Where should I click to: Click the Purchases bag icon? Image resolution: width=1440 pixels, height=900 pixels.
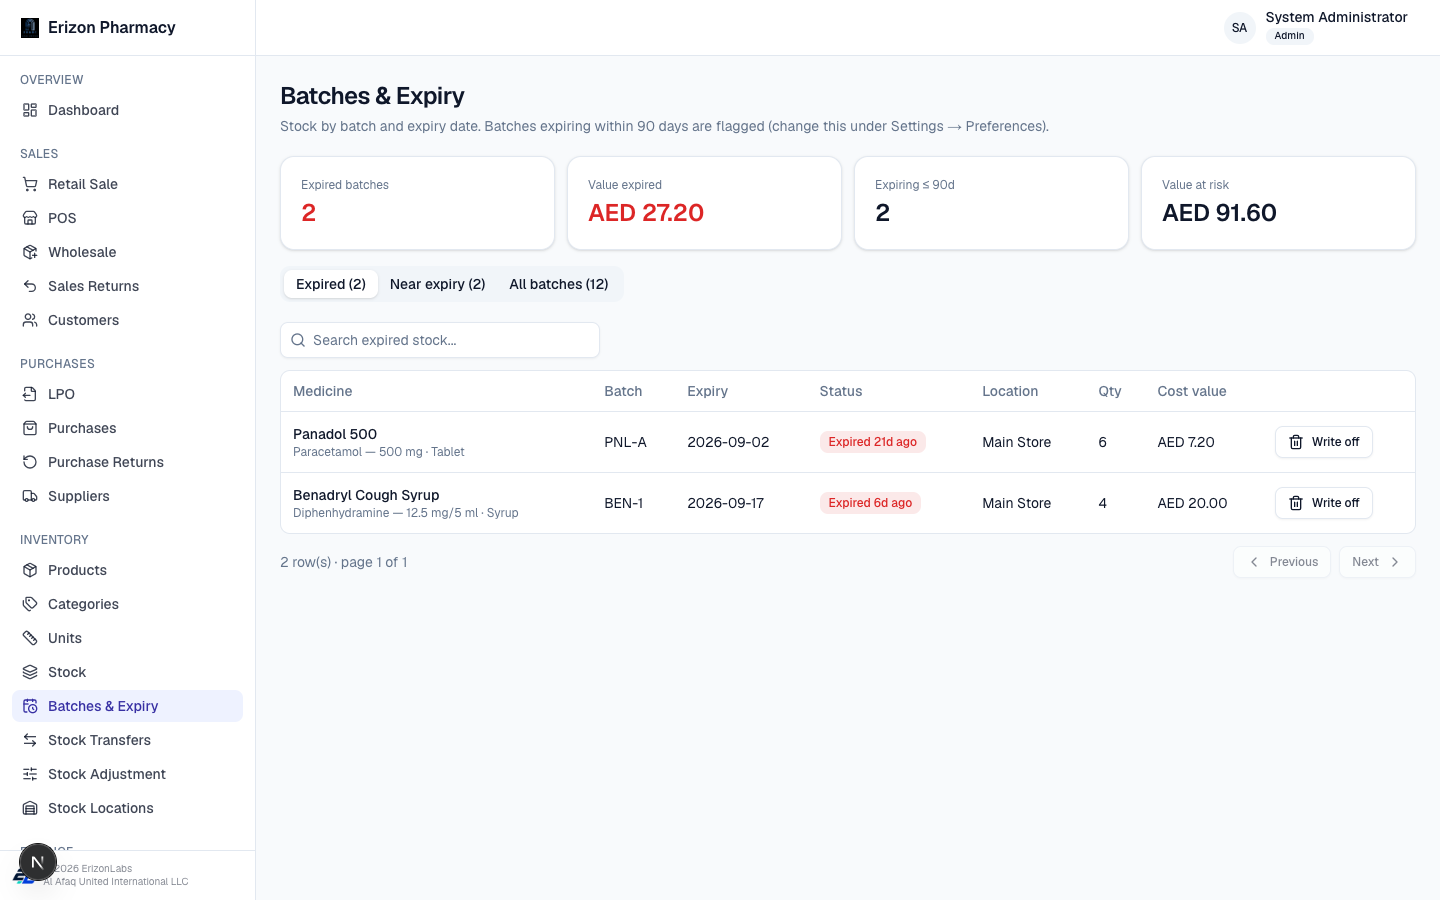(x=30, y=428)
